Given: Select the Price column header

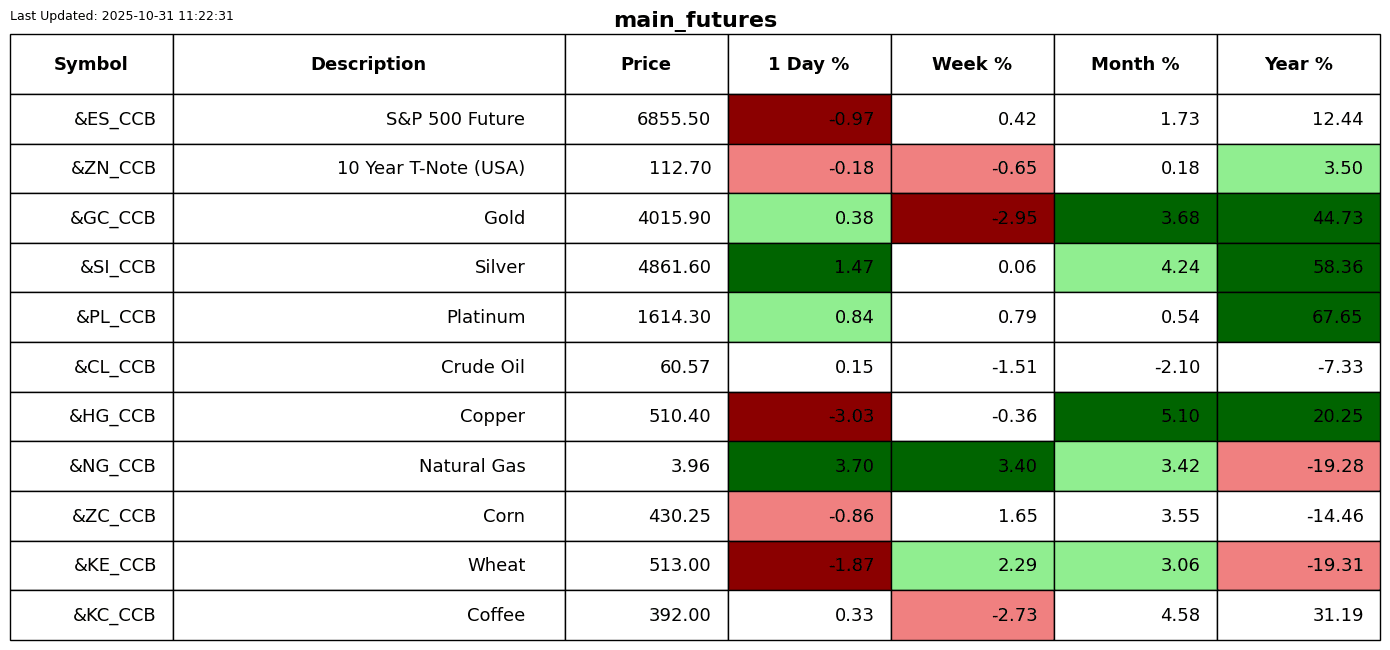Looking at the screenshot, I should click(x=646, y=65).
